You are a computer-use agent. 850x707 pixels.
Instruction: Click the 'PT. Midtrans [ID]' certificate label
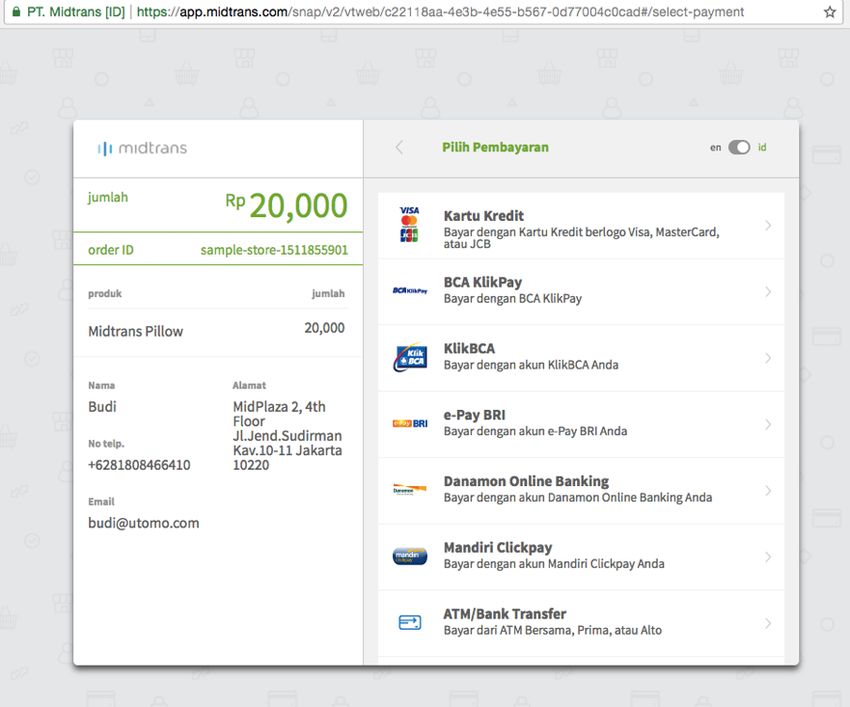(x=76, y=12)
